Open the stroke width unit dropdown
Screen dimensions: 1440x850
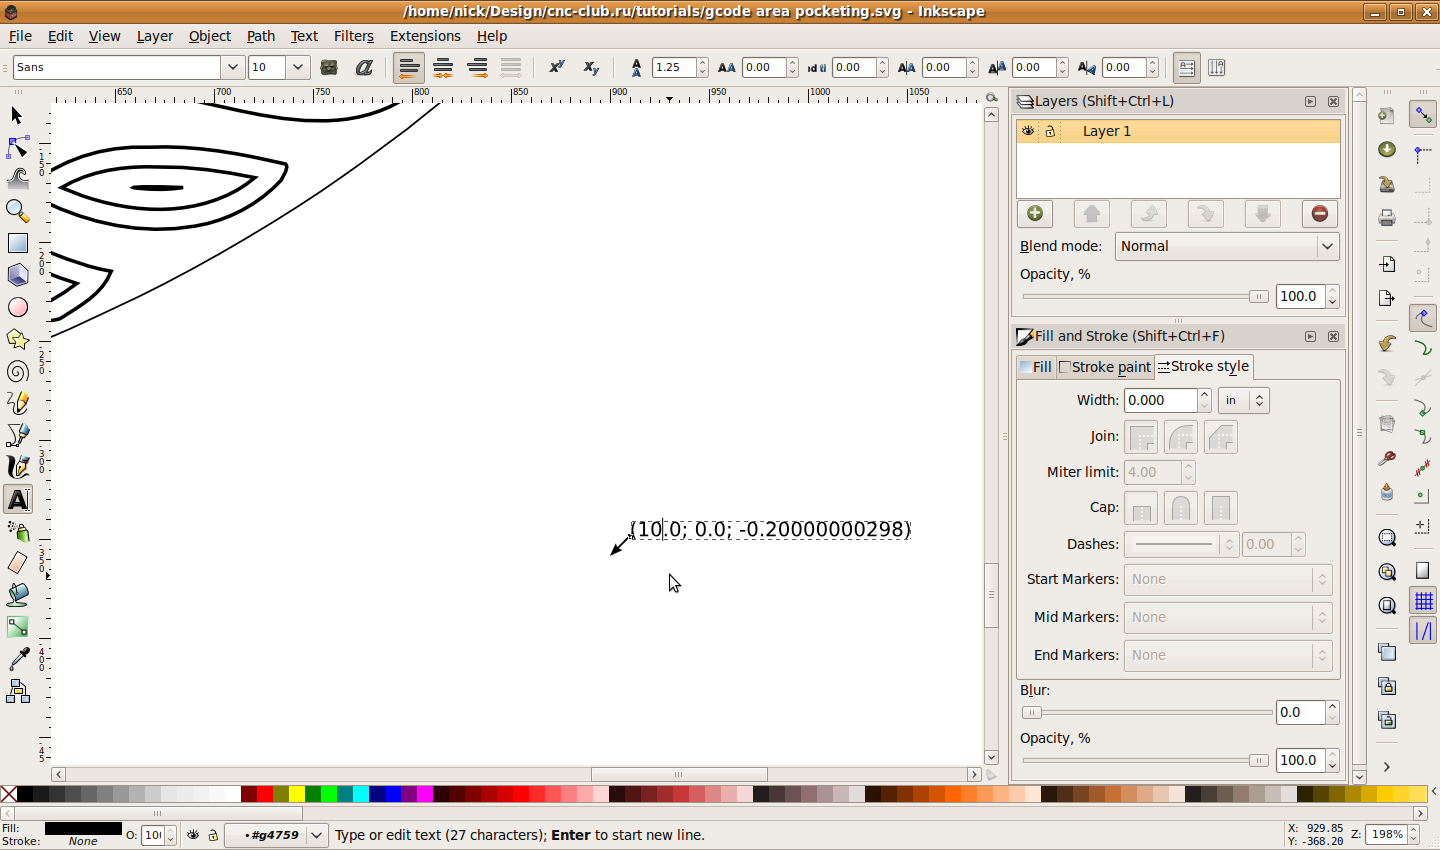click(1244, 400)
